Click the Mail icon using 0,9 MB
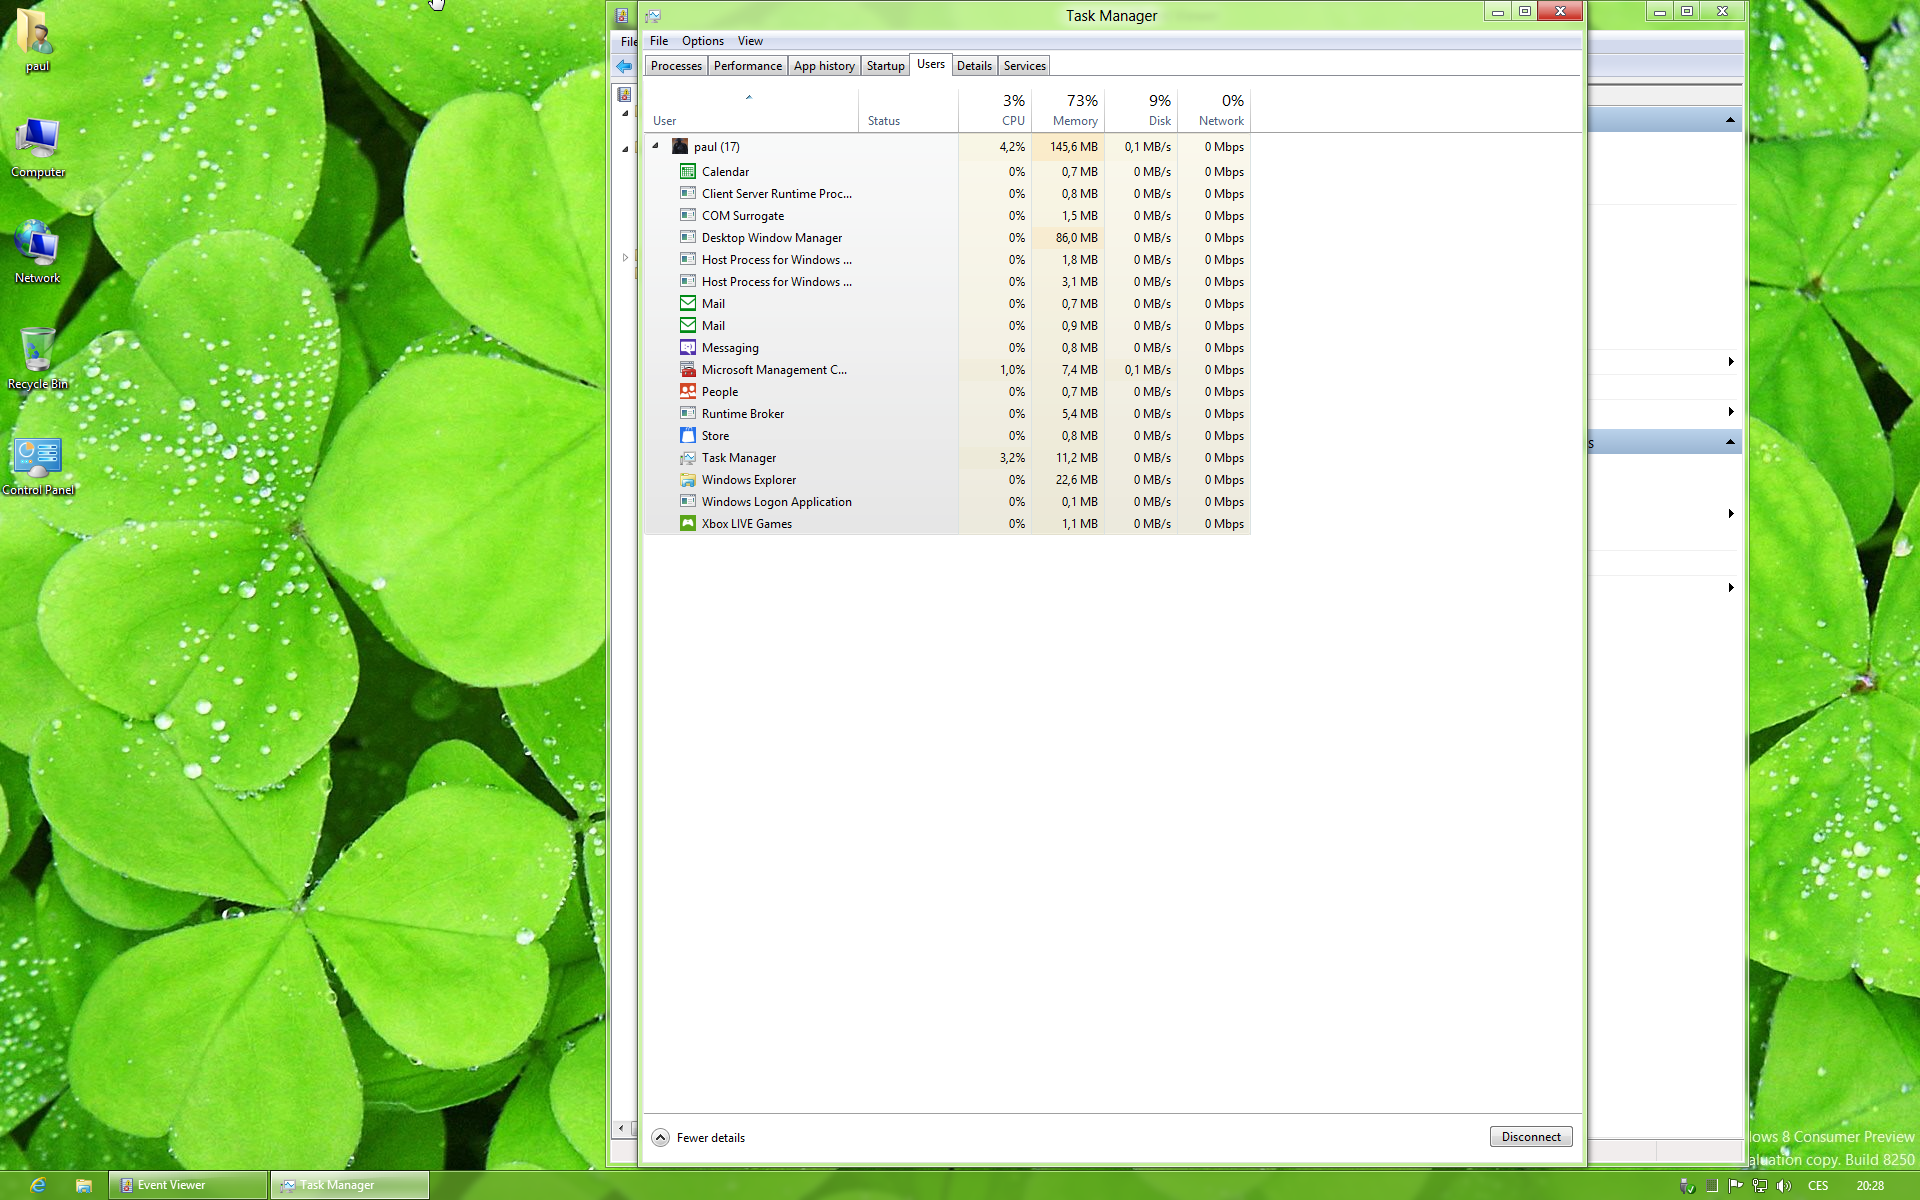Image resolution: width=1920 pixels, height=1200 pixels. coord(688,326)
